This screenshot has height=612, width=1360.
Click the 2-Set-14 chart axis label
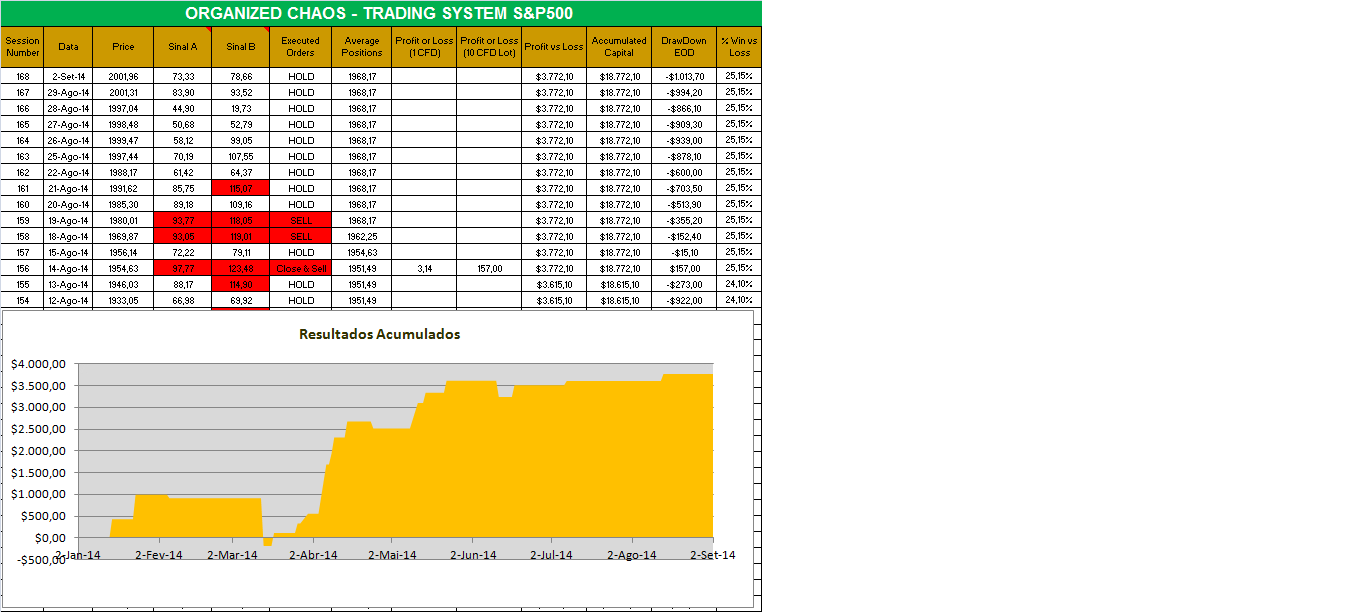pos(711,555)
